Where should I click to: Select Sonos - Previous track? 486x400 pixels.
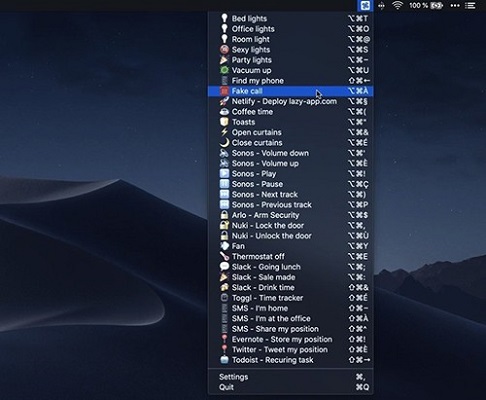(x=290, y=204)
